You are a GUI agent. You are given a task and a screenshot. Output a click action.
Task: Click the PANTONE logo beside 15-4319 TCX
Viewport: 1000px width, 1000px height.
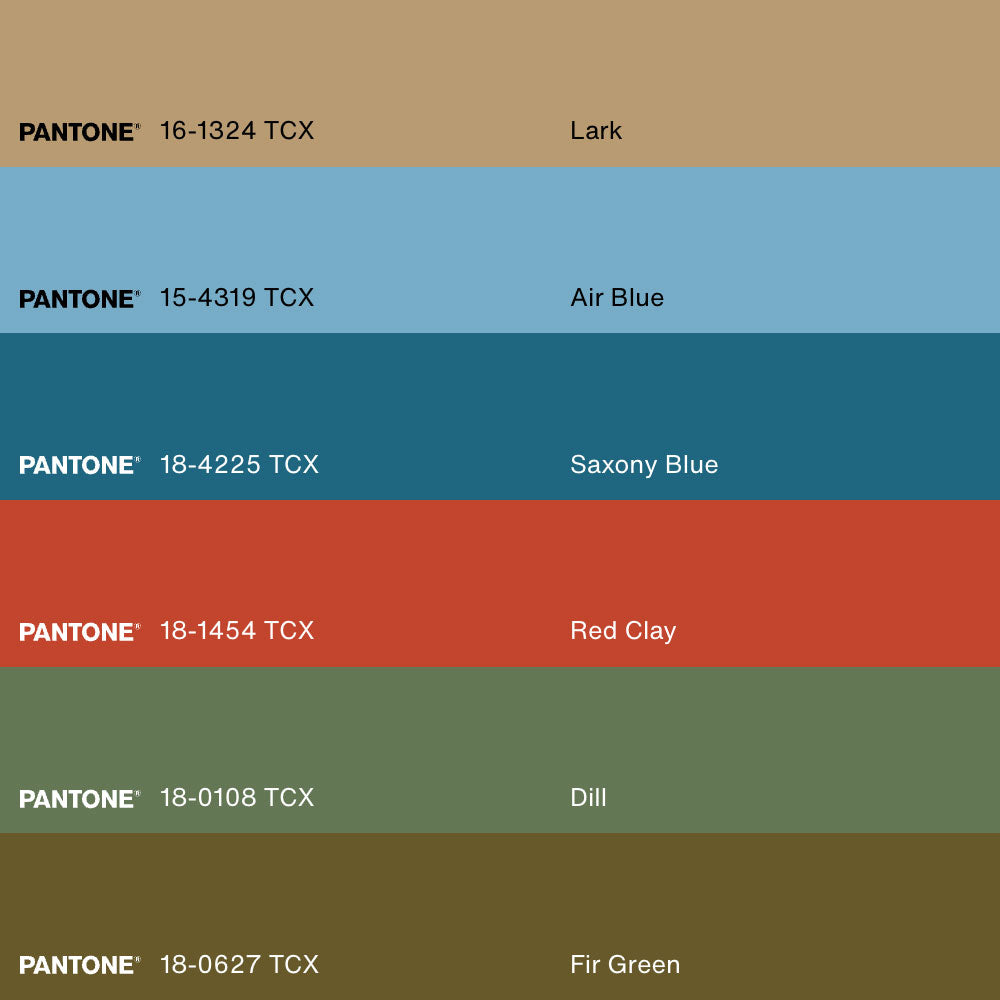coord(79,299)
